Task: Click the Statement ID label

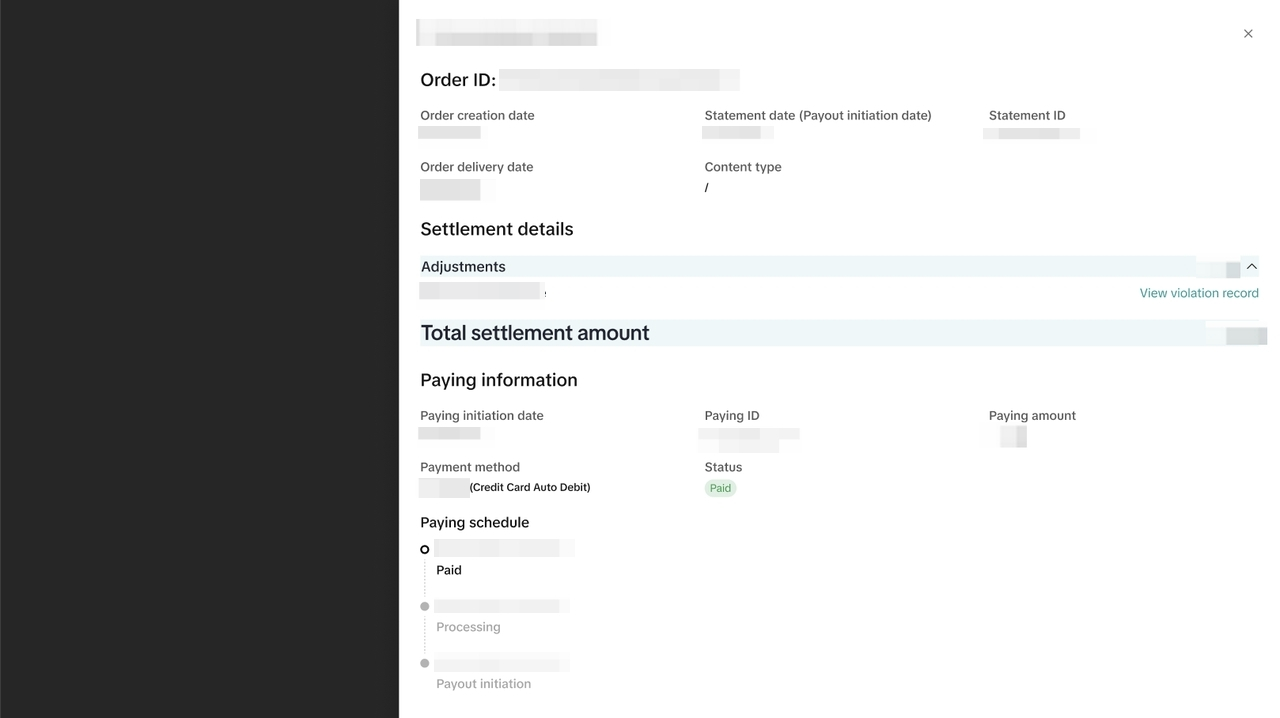Action: pyautogui.click(x=1026, y=116)
